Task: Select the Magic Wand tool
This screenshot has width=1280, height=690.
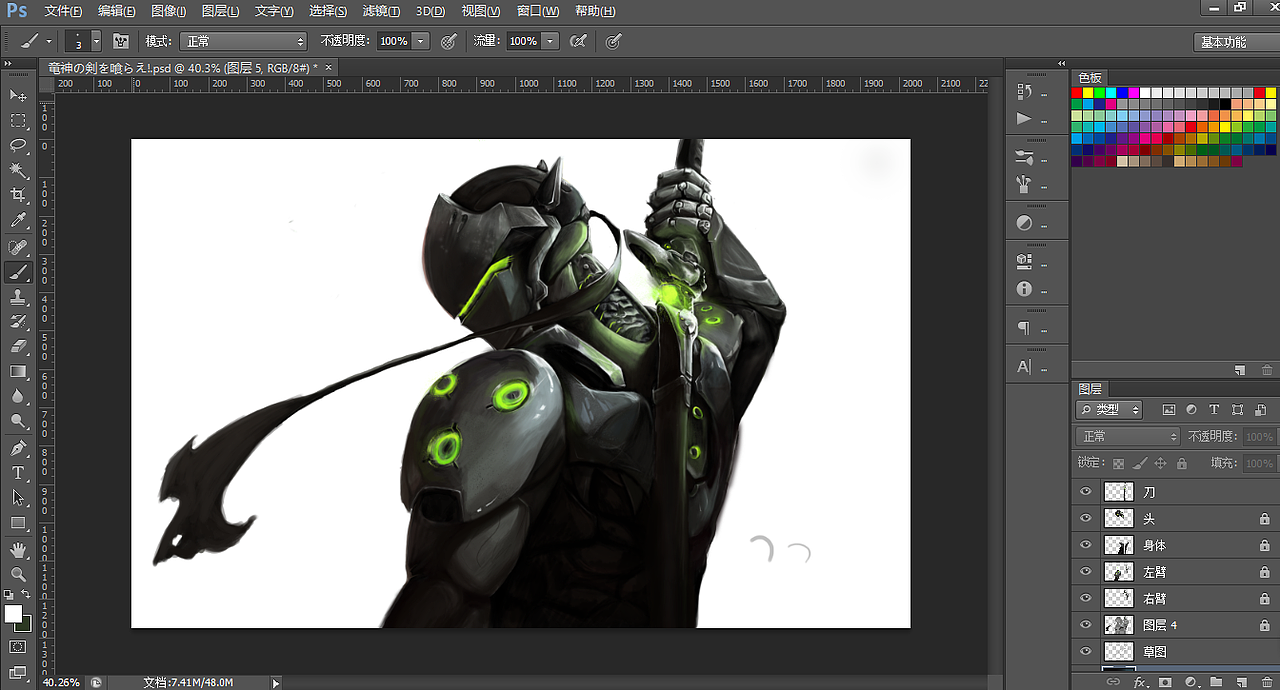Action: [18, 171]
